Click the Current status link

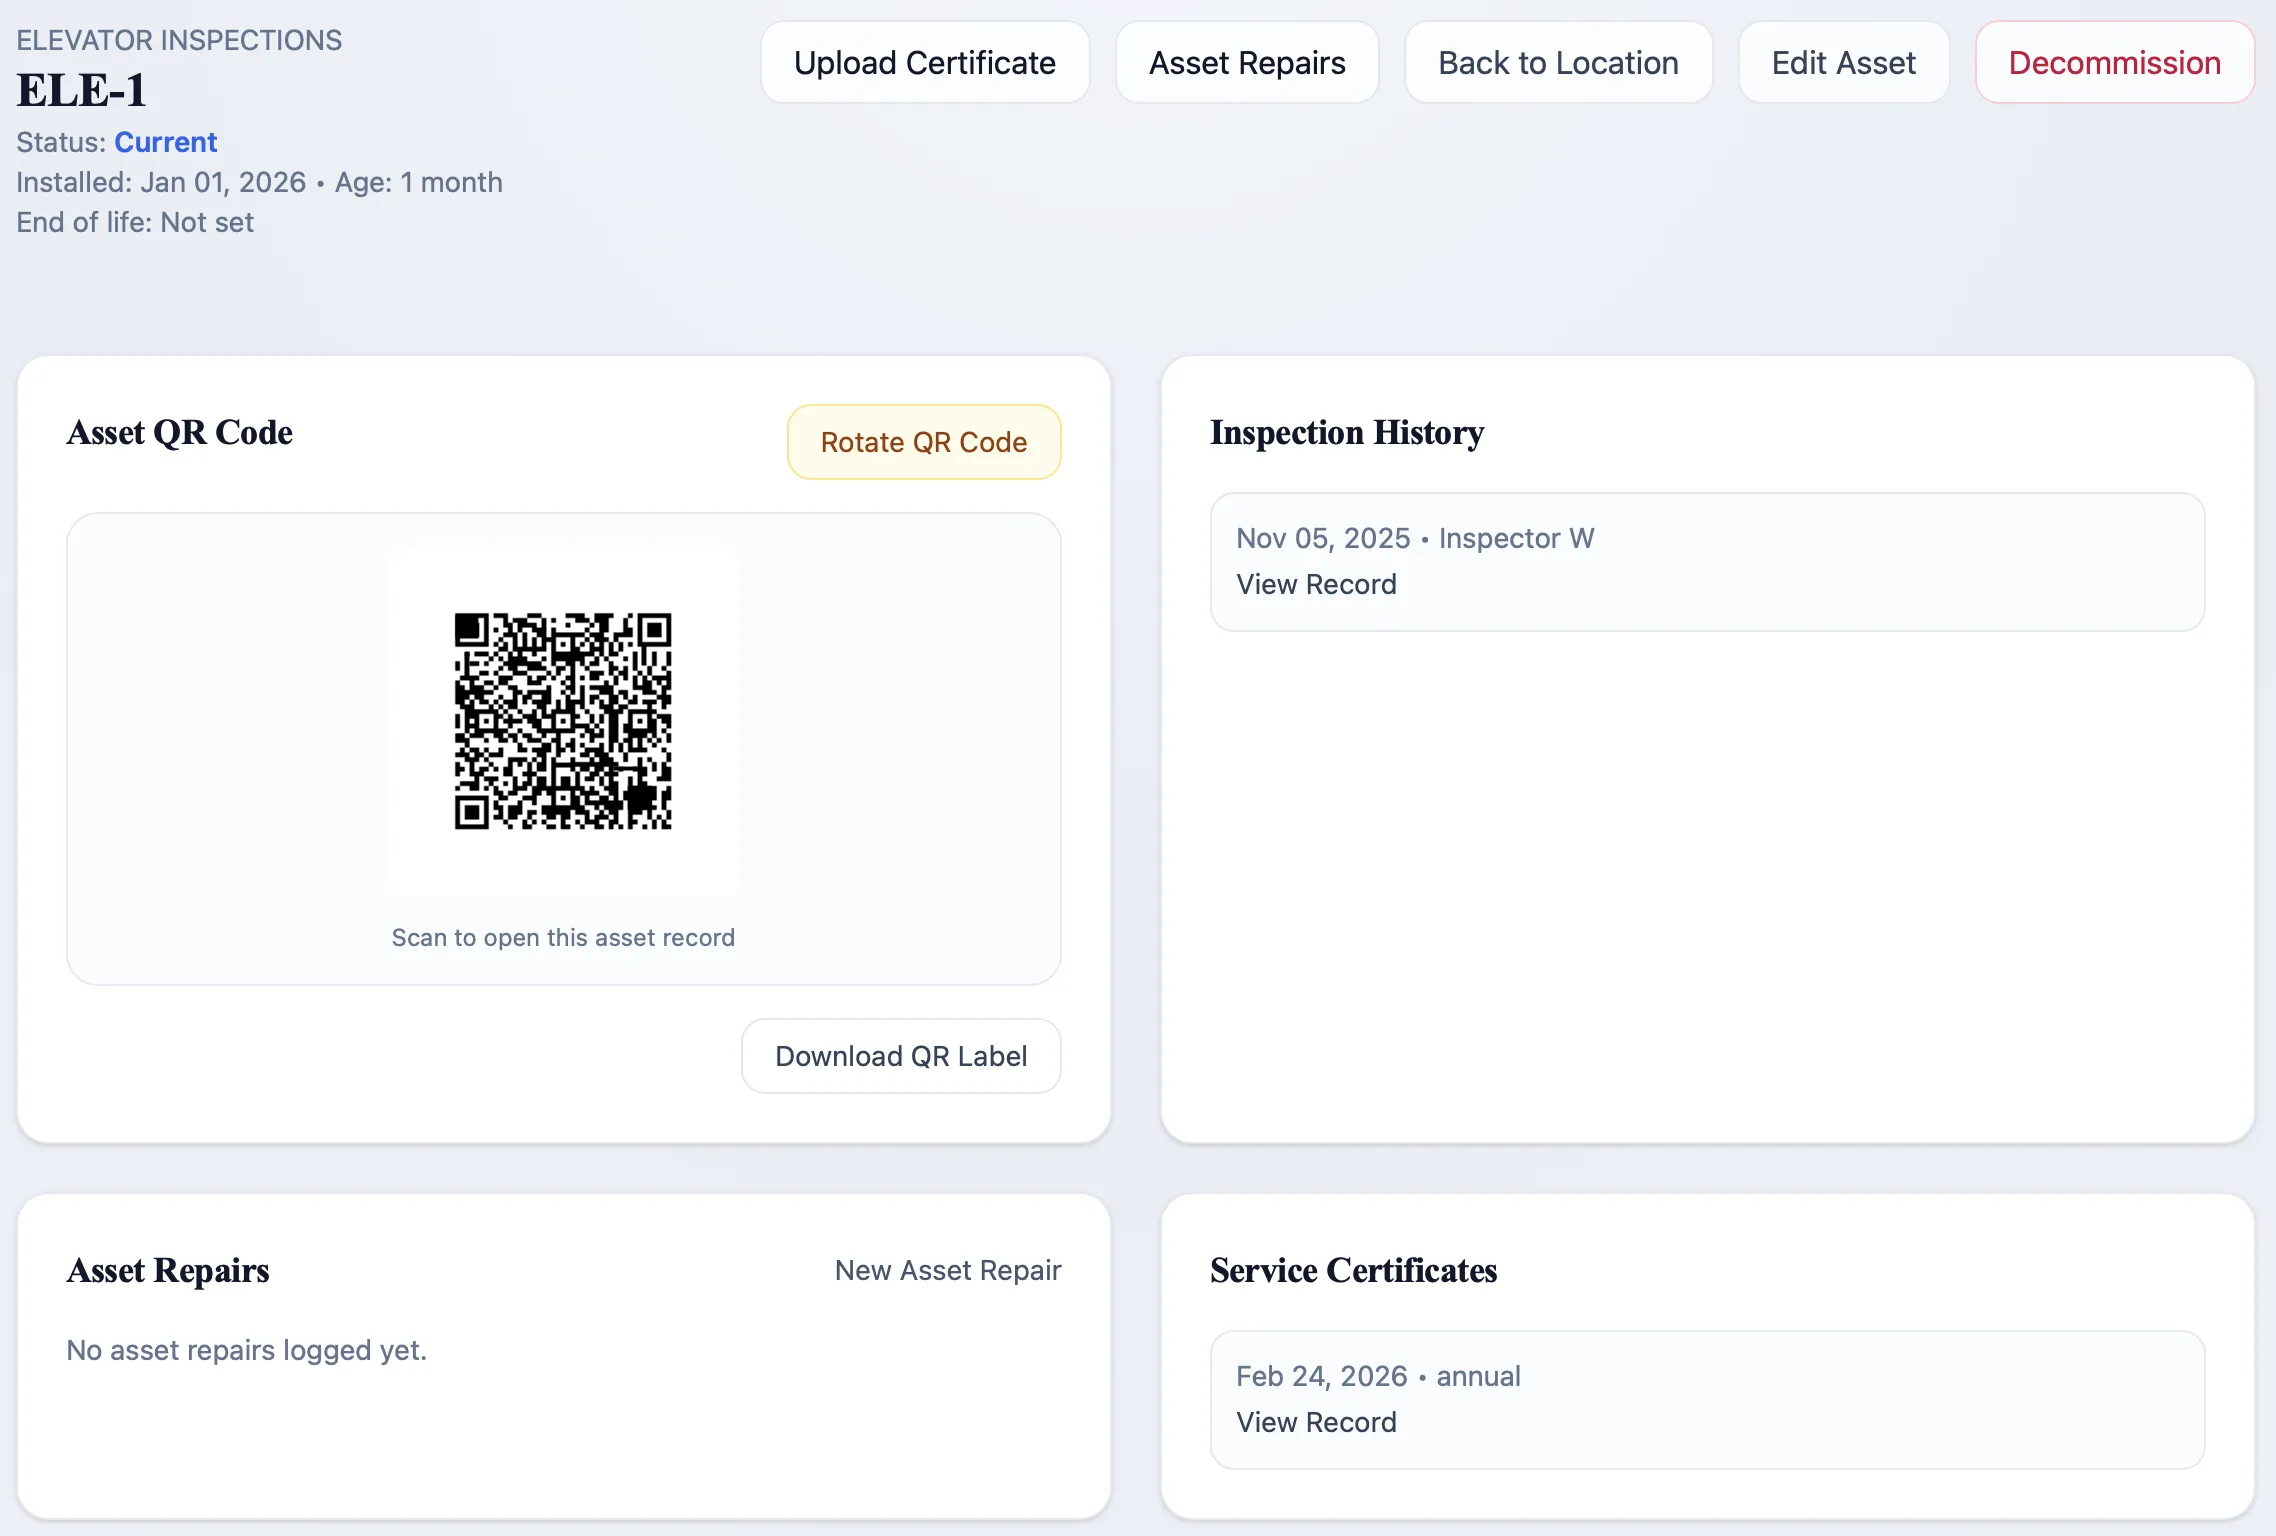(166, 141)
